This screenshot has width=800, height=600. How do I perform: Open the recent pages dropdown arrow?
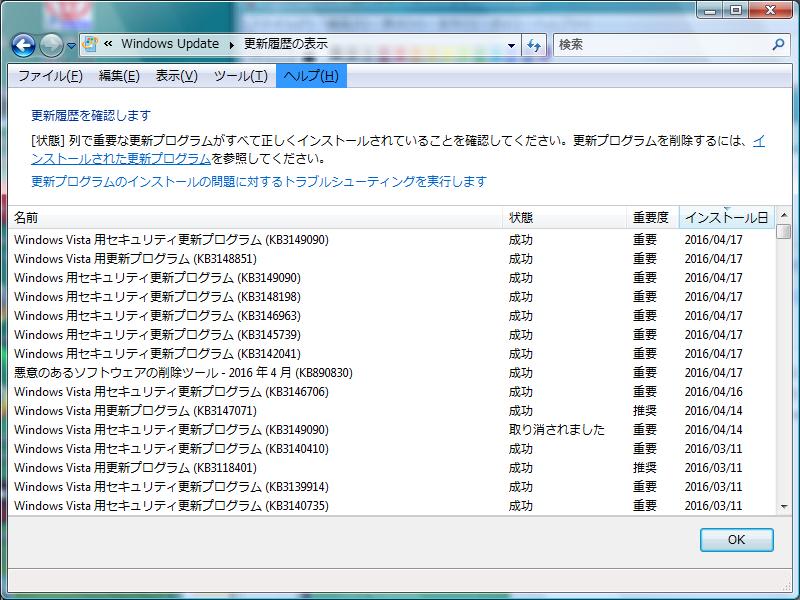71,46
